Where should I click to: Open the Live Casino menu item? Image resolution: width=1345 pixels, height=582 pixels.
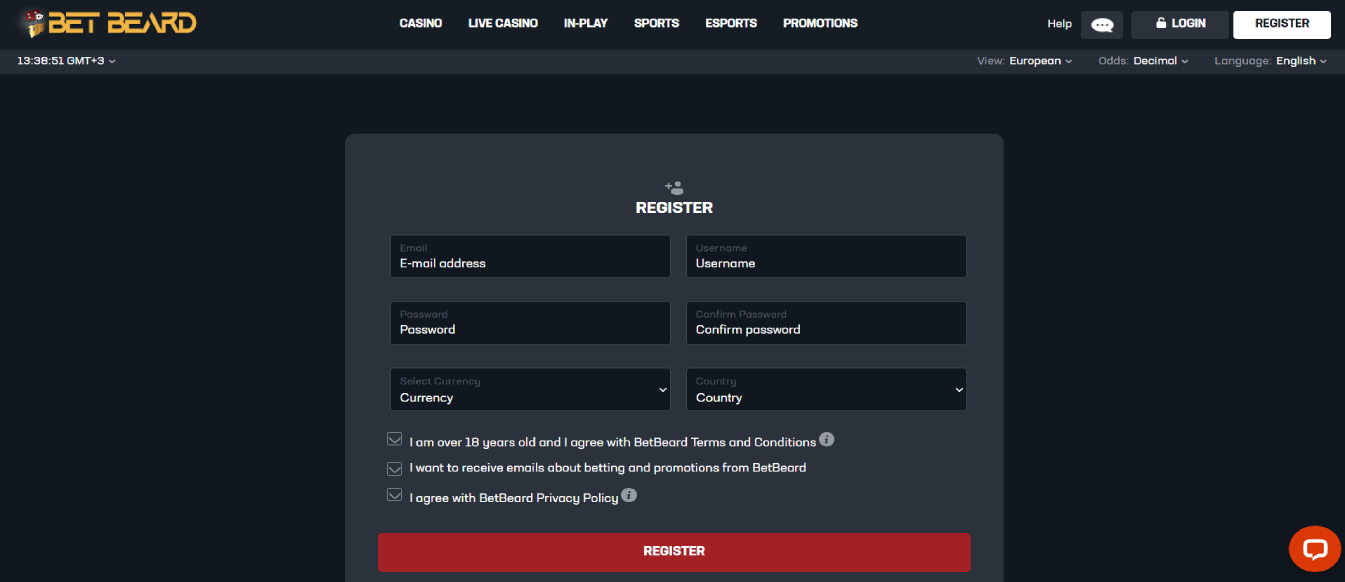[503, 23]
